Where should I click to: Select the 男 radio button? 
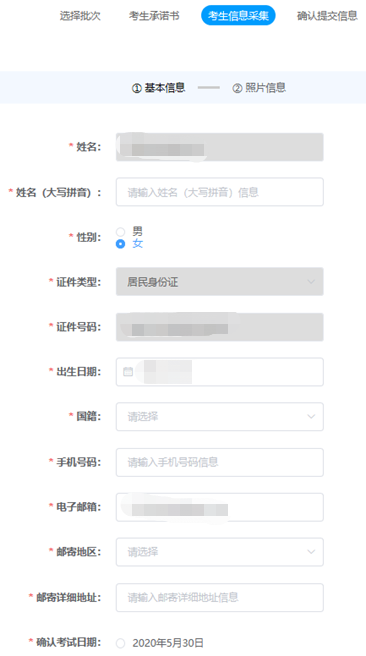(x=120, y=231)
